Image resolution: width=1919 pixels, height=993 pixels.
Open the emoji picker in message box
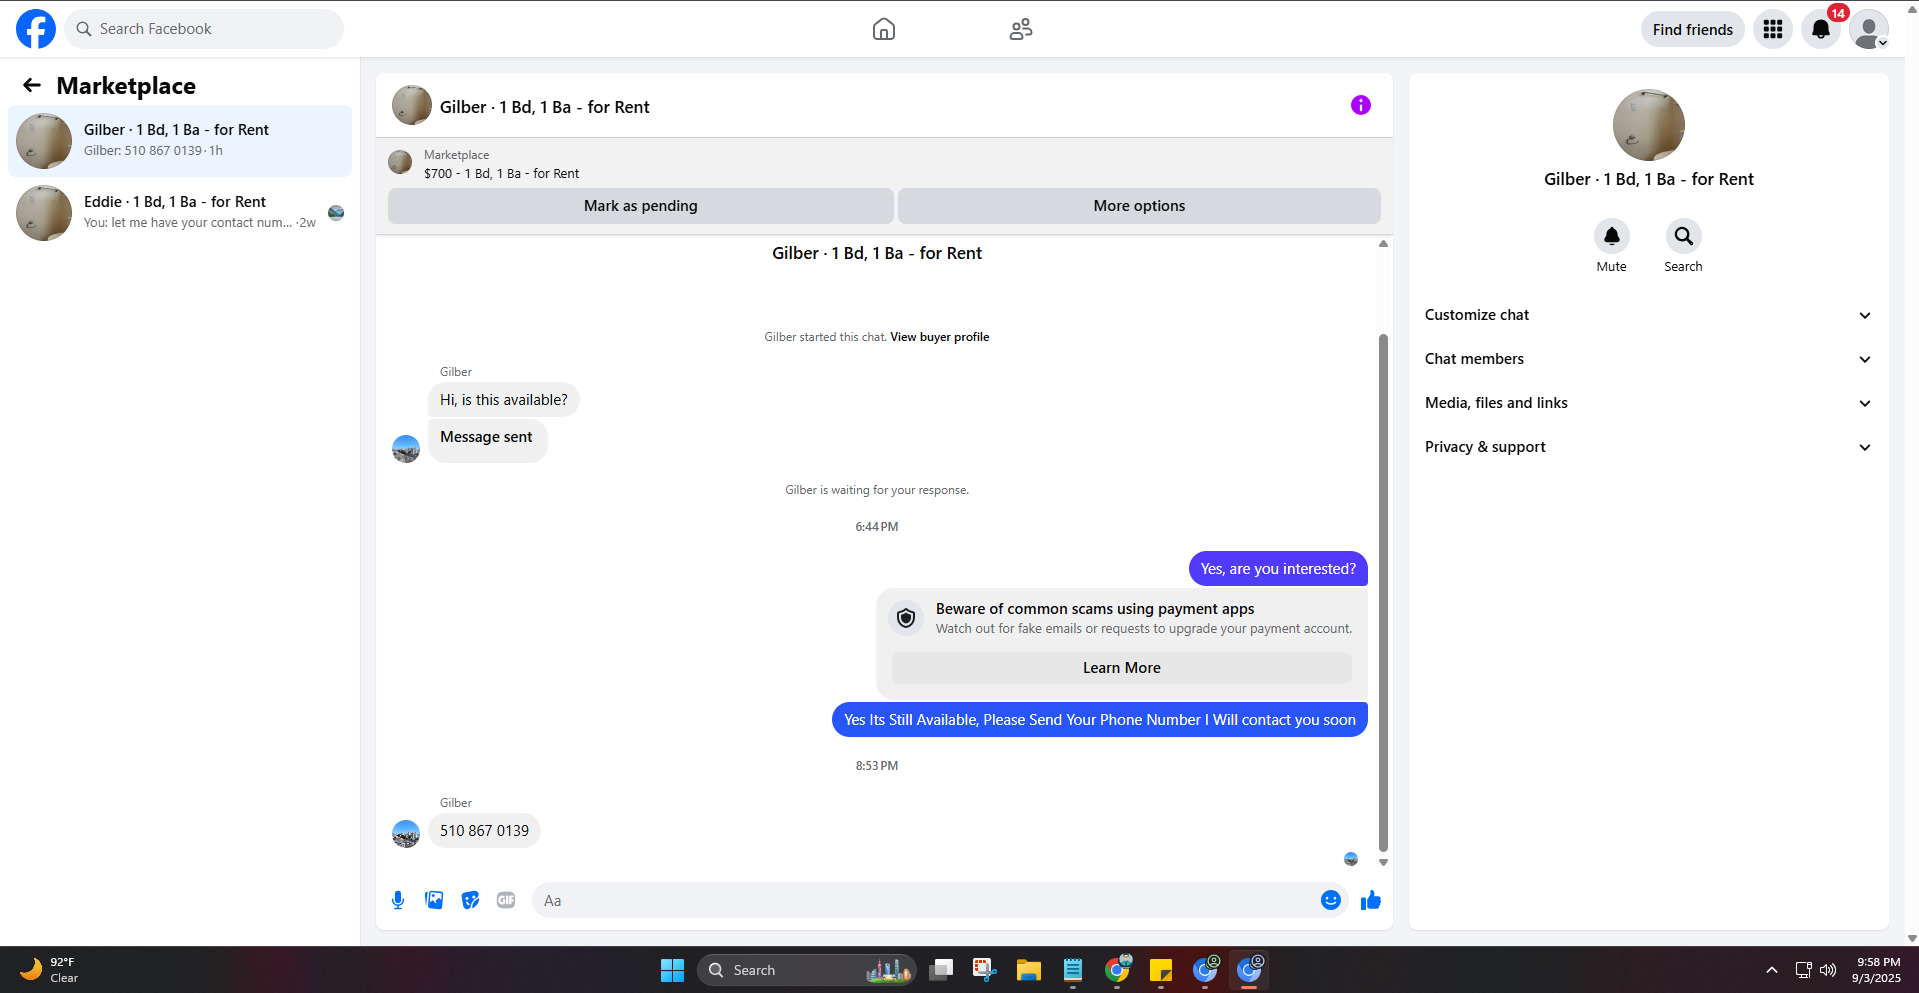(x=1331, y=900)
